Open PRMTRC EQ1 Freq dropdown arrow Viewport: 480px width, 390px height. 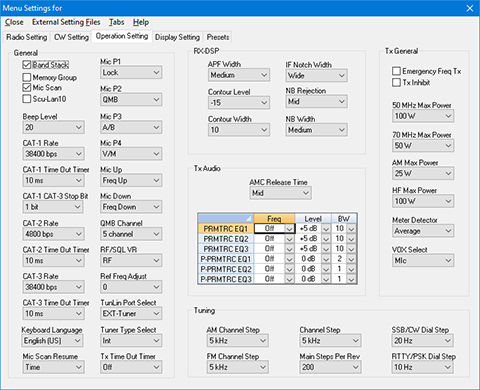(289, 229)
